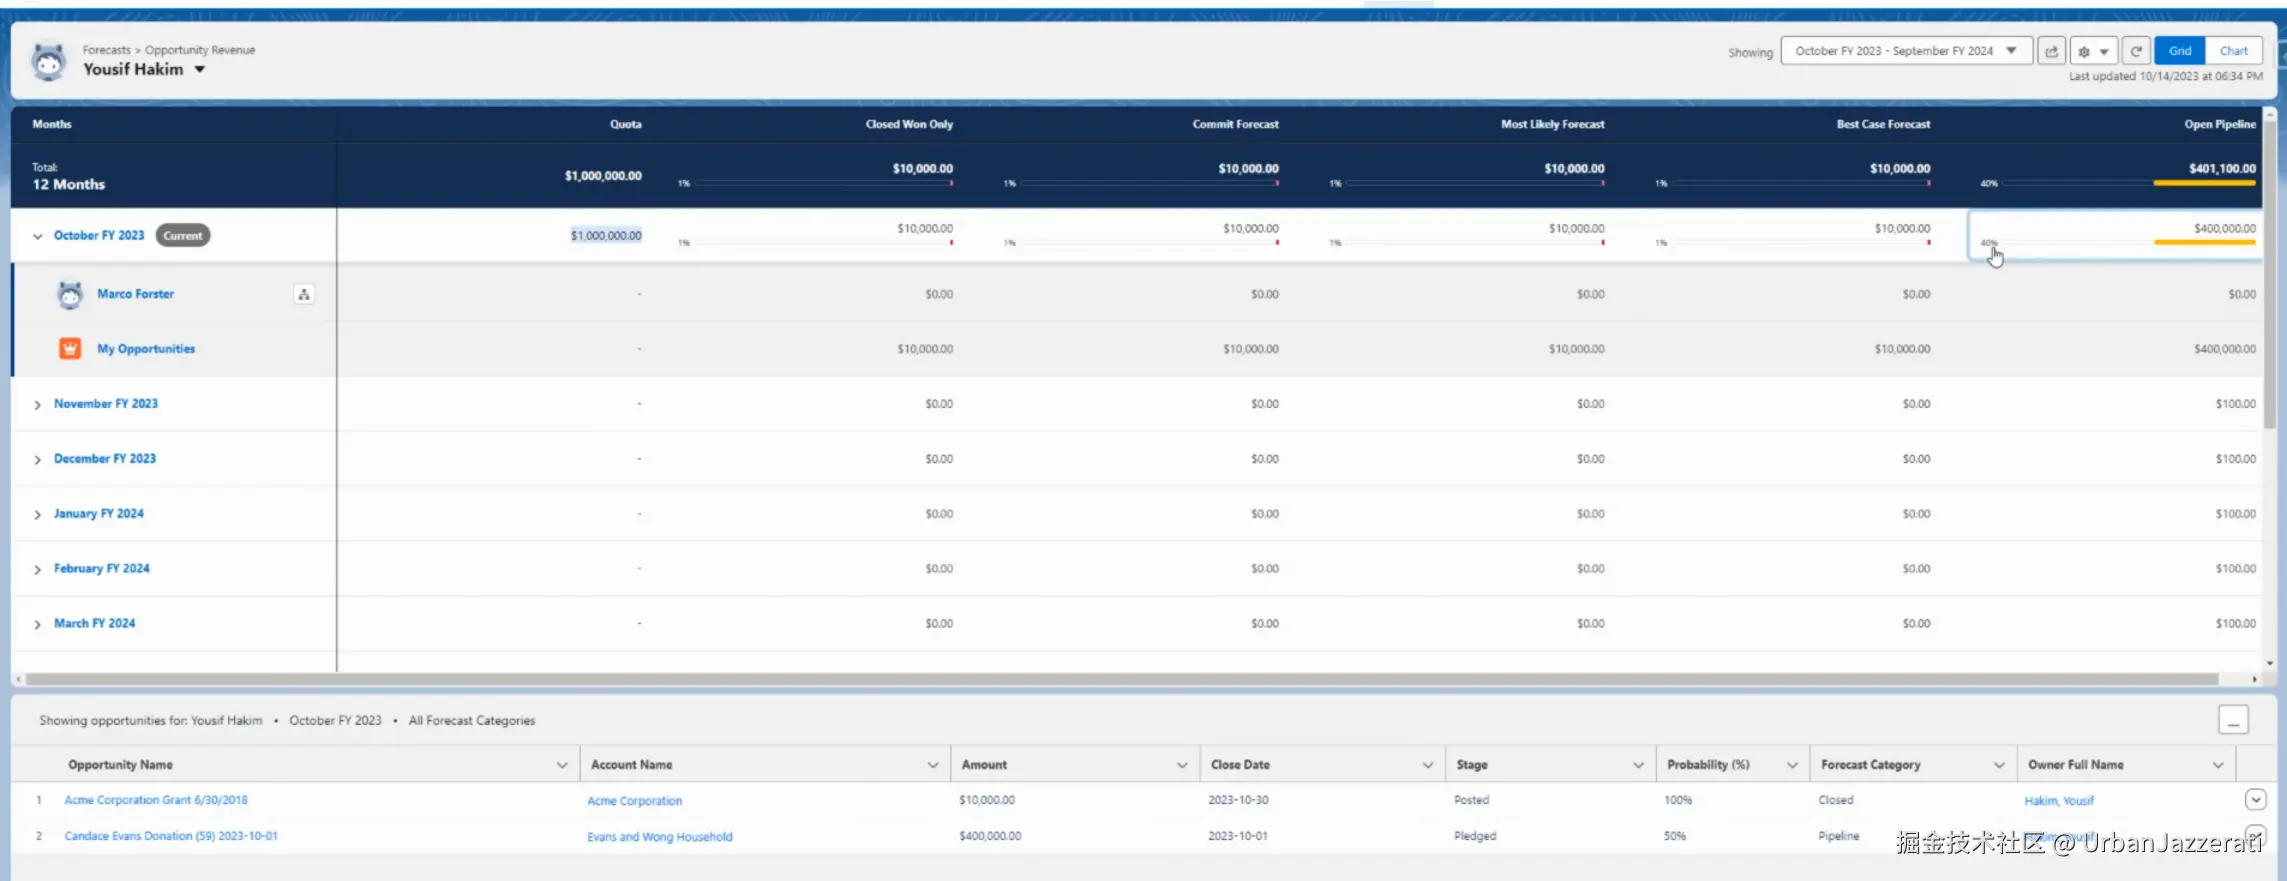Open row actions for Acme Corporation Grant
Screen dimensions: 2287x881
2255,799
